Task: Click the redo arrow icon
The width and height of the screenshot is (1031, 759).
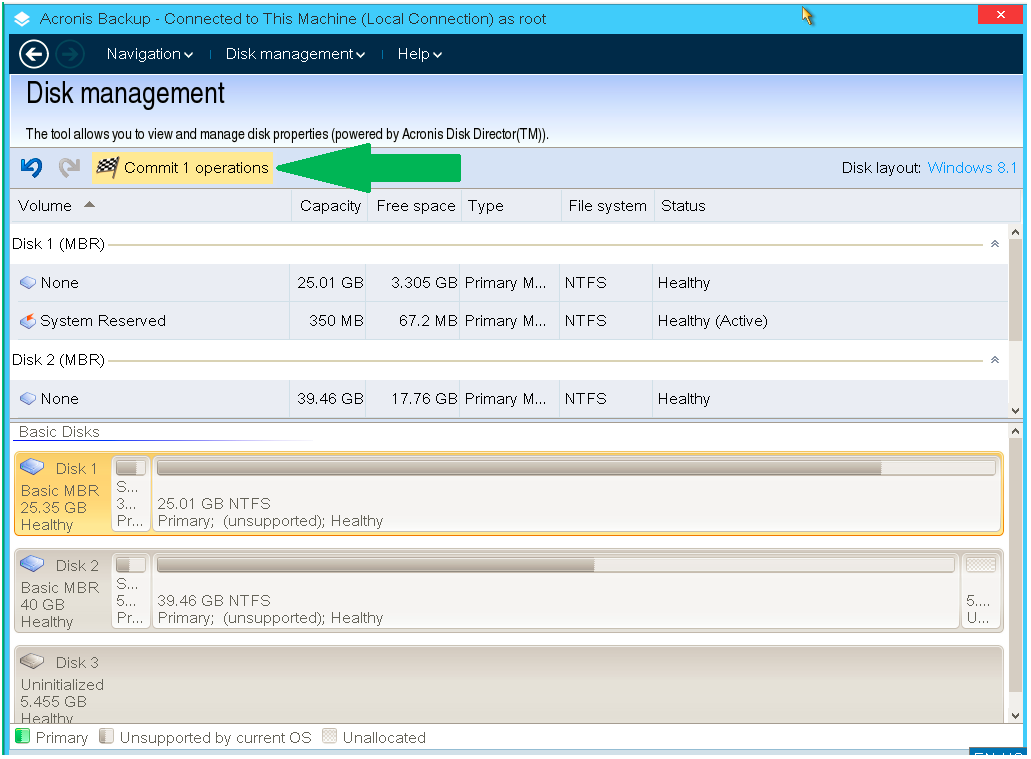Action: tap(69, 168)
